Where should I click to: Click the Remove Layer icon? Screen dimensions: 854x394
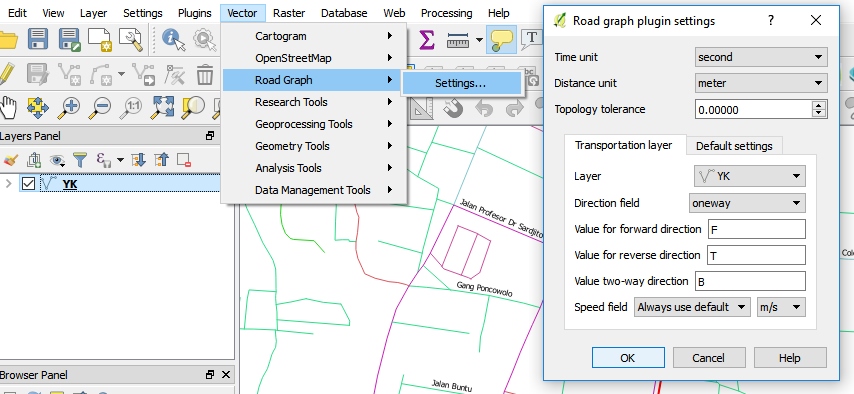(184, 160)
